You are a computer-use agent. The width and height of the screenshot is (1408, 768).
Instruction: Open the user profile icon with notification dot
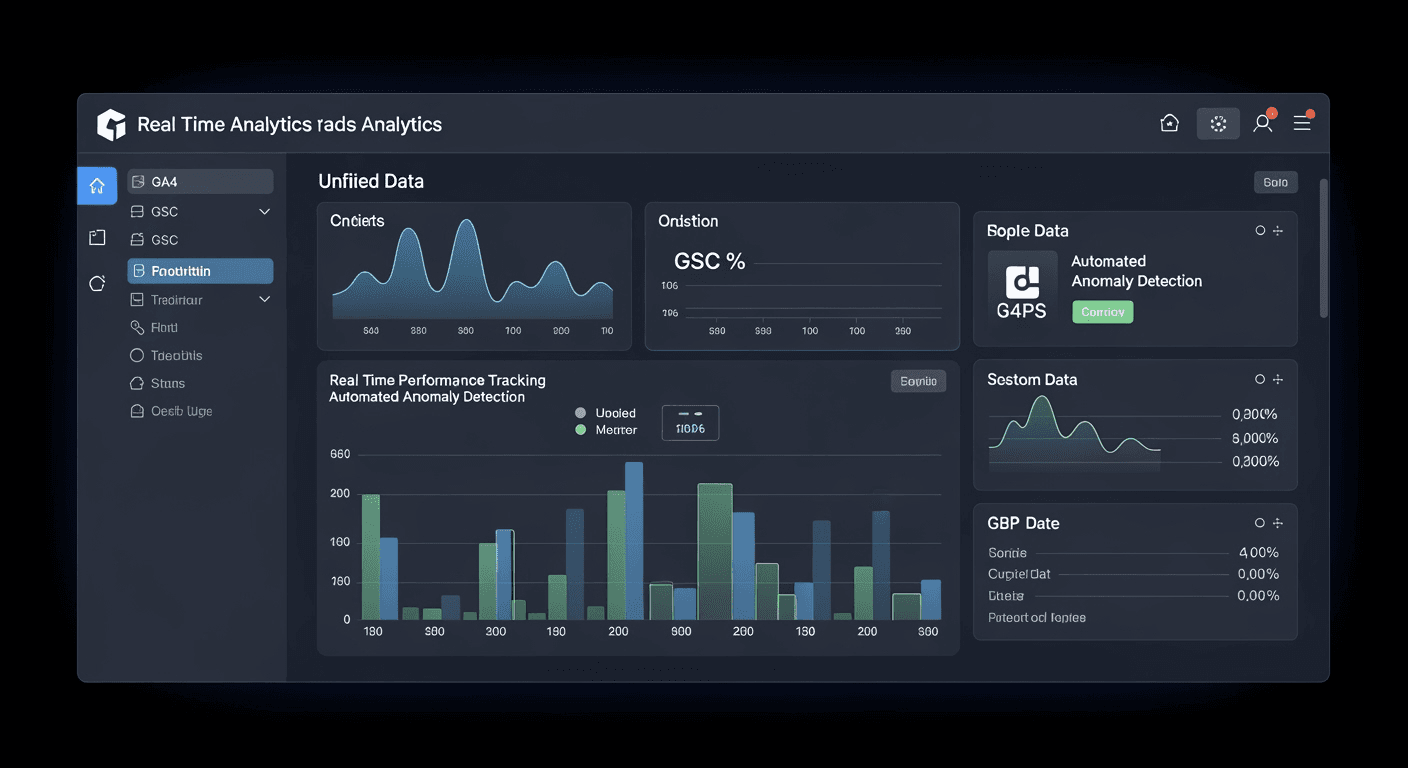tap(1263, 123)
